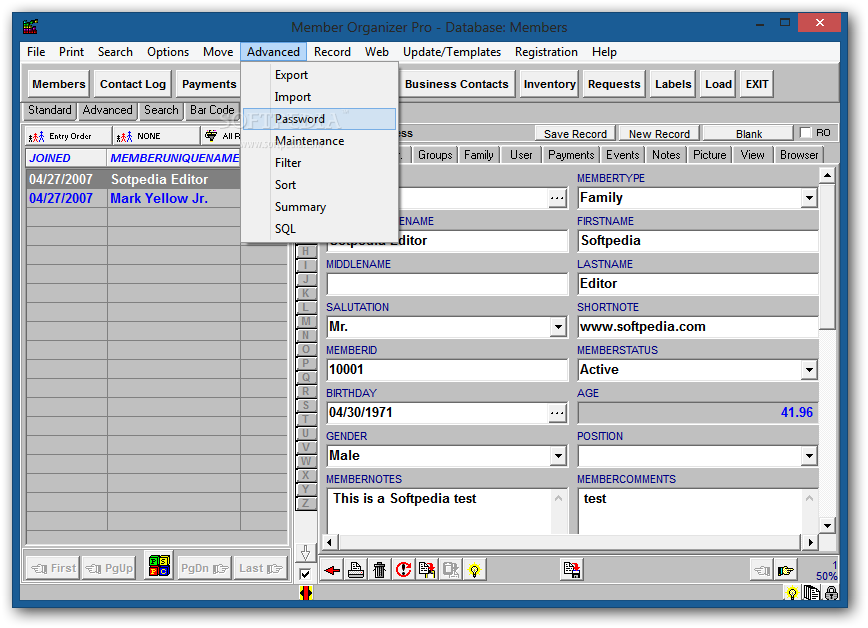The width and height of the screenshot is (868, 628).
Task: Click the MEMBERID field containing 10001
Action: (x=447, y=370)
